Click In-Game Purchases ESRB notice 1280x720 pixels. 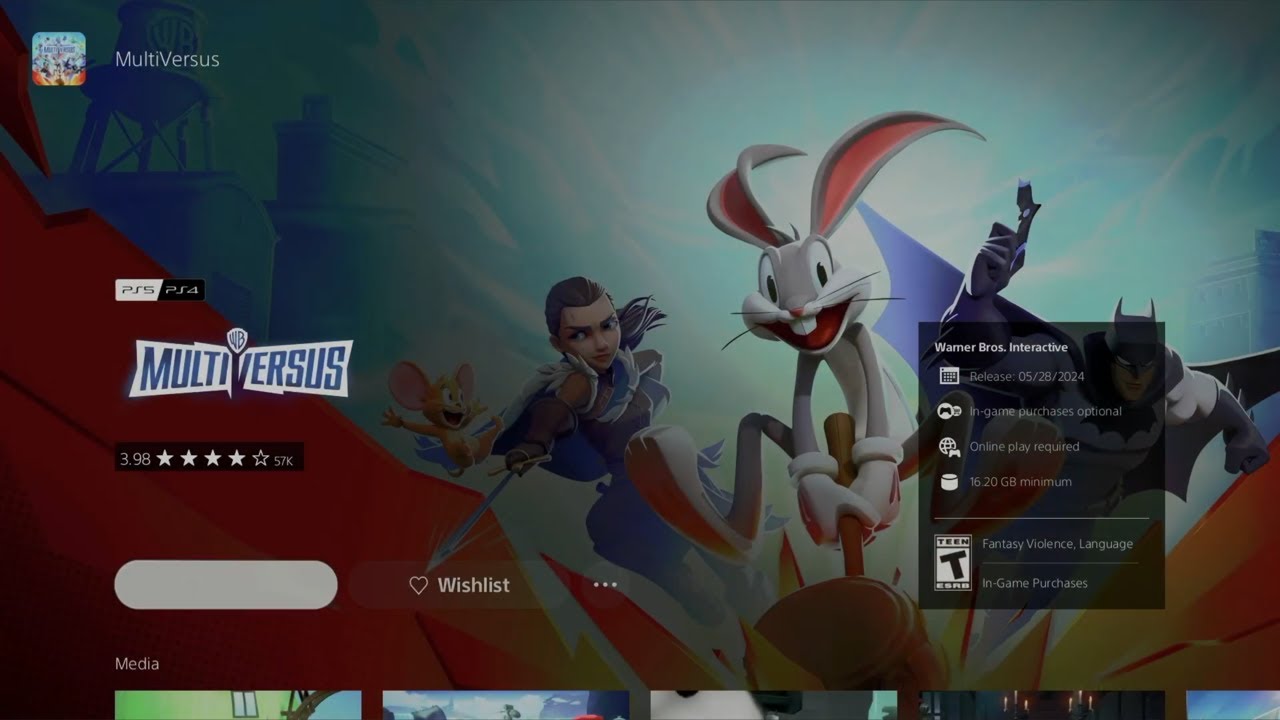(x=1034, y=583)
